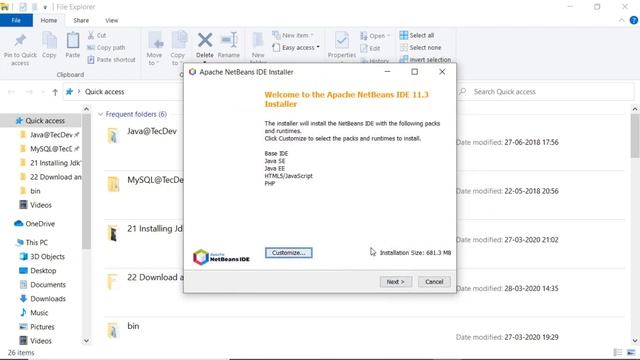Select Desktop in the navigation pane

tap(38, 271)
